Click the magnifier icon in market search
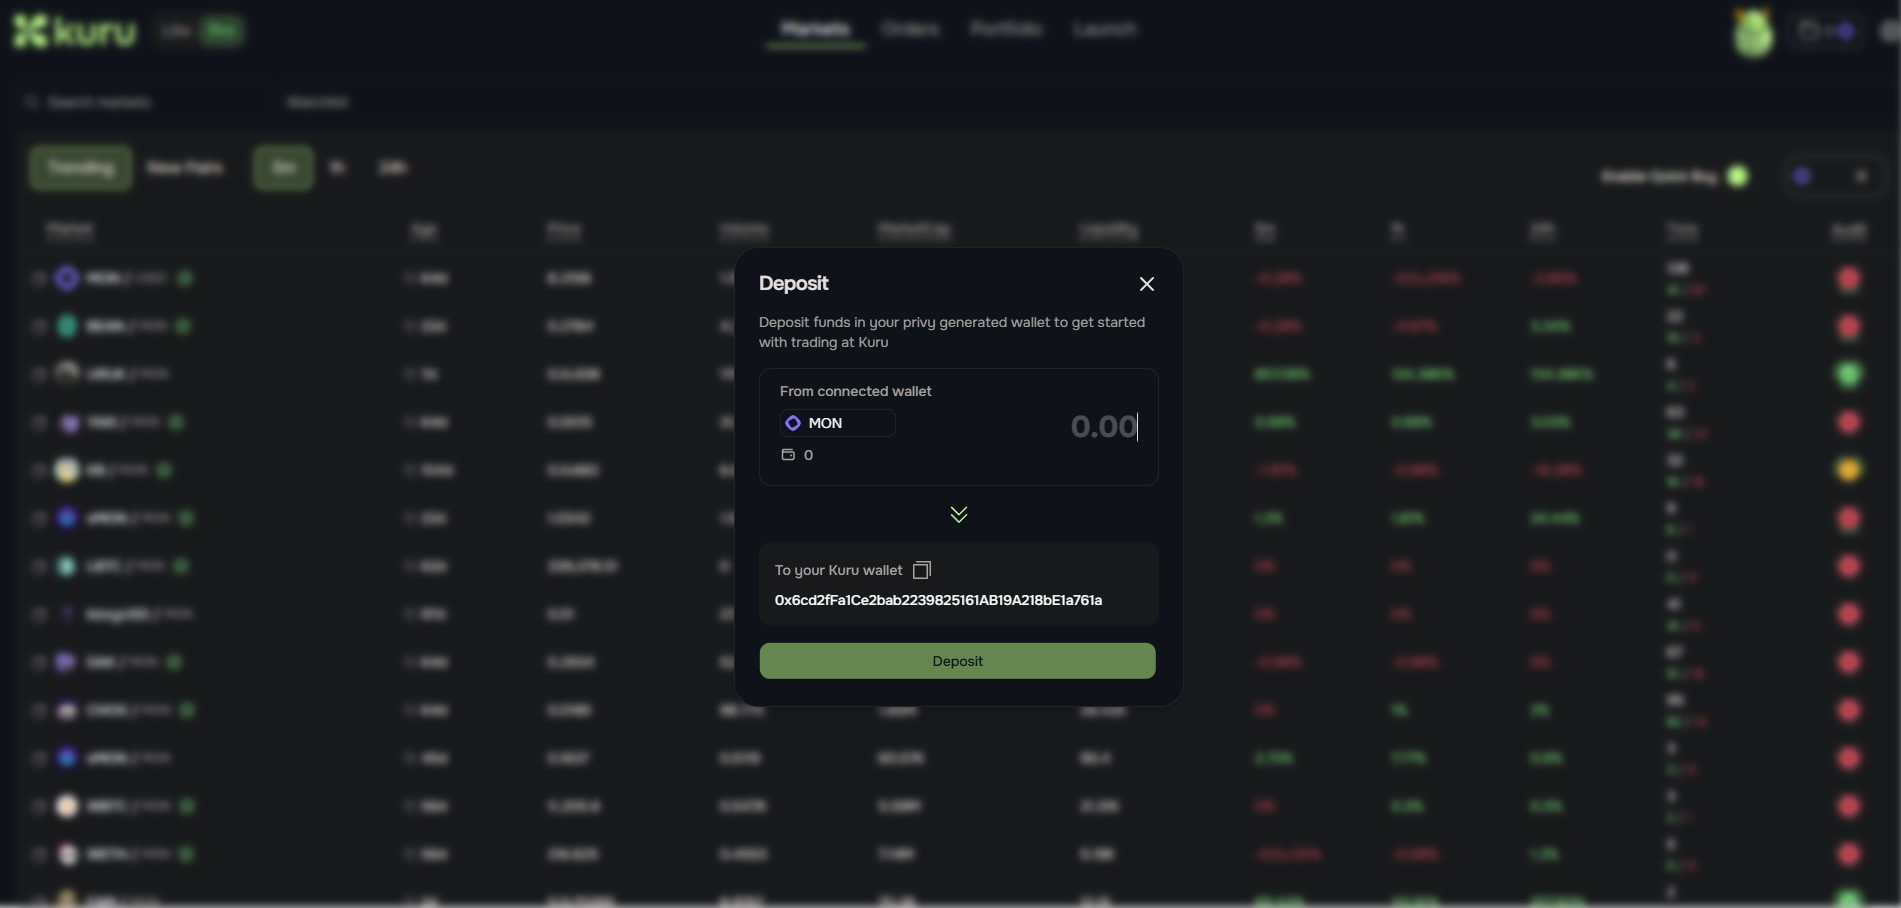1901x908 pixels. click(x=32, y=102)
